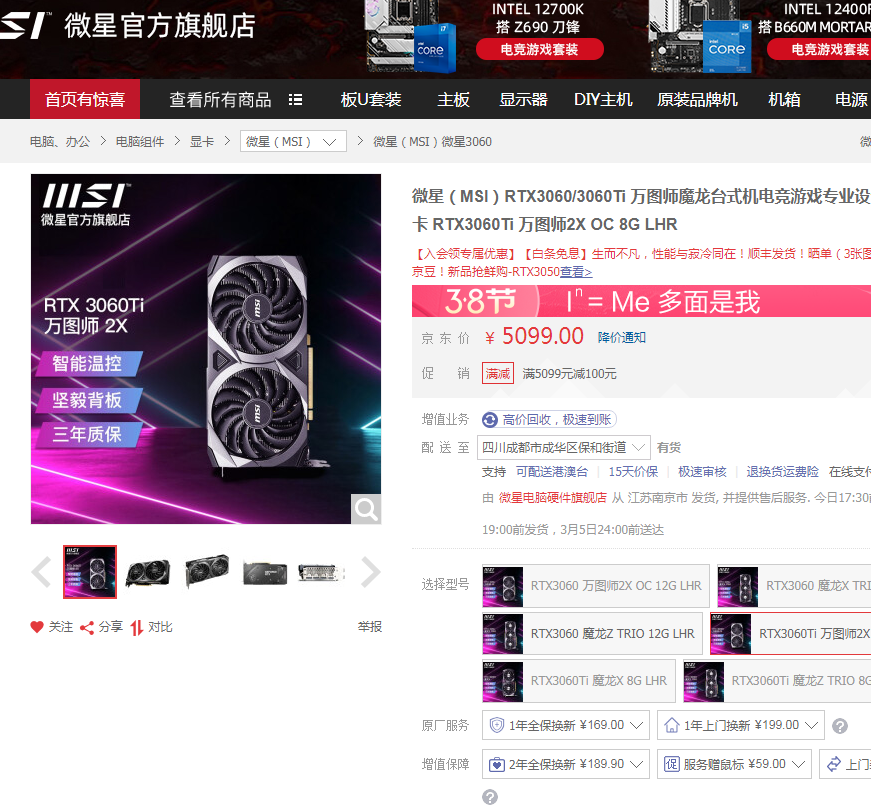871x808 pixels.
Task: Select the fifth thumbnail showing card ports
Action: tap(322, 572)
